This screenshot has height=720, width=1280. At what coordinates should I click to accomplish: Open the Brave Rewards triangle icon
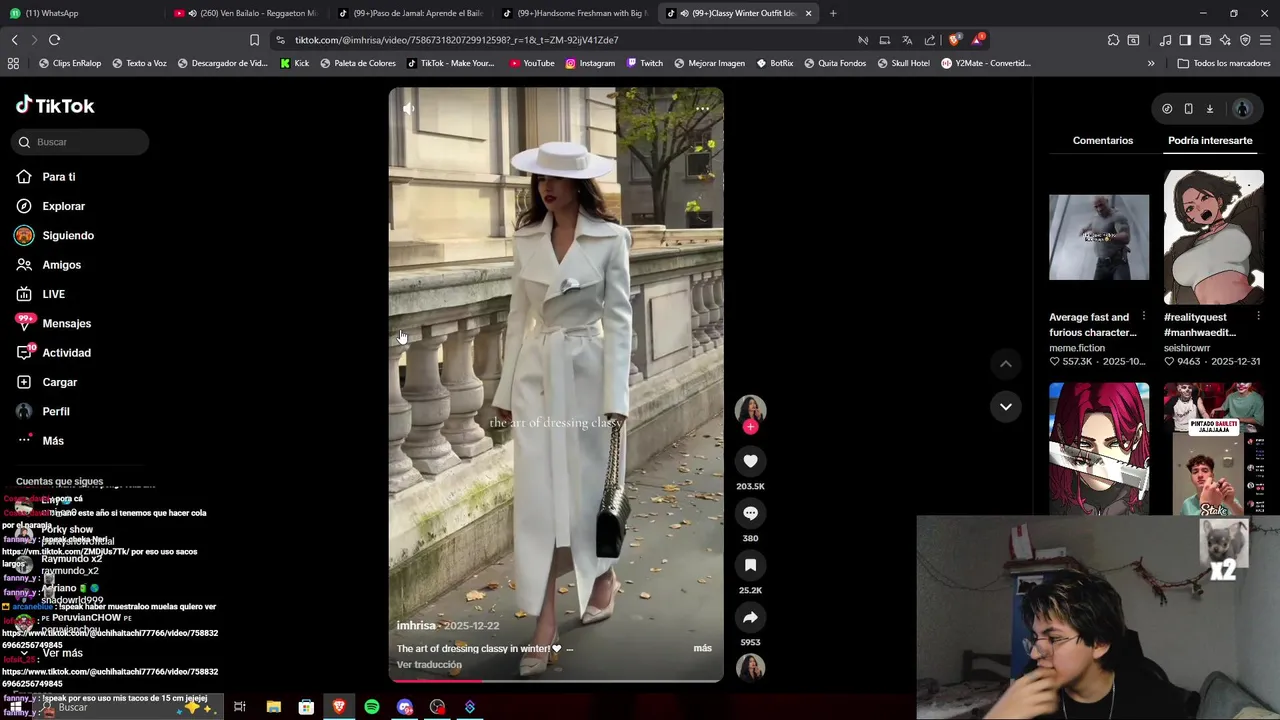[x=979, y=39]
